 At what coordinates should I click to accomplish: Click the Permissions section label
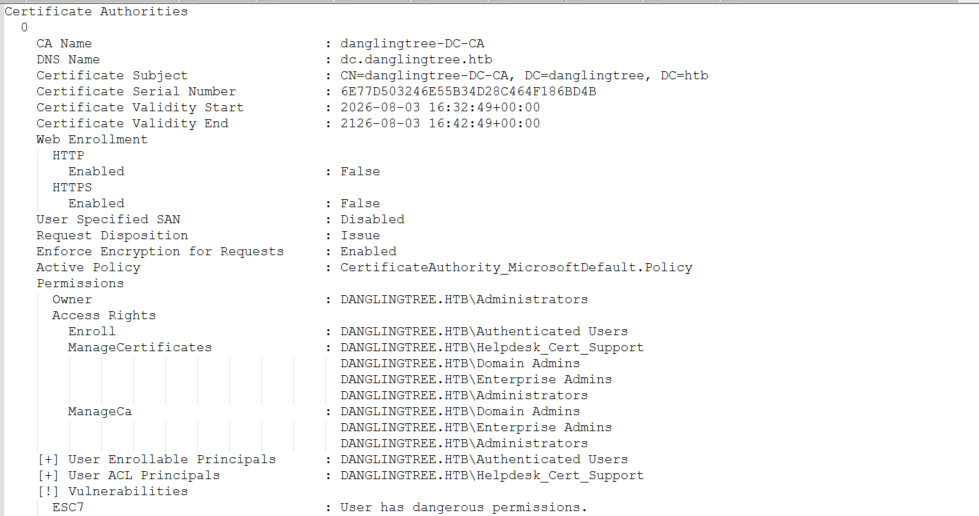[80, 284]
